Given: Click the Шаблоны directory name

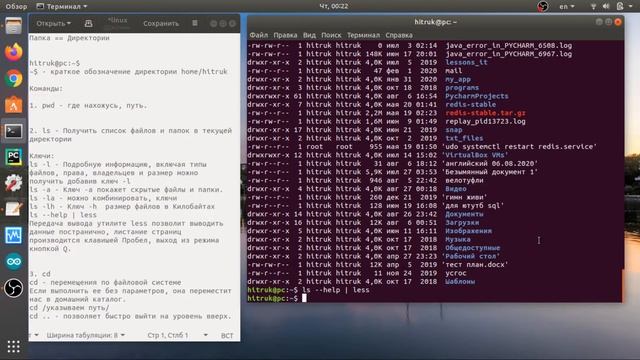Looking at the screenshot, I should coord(460,281).
